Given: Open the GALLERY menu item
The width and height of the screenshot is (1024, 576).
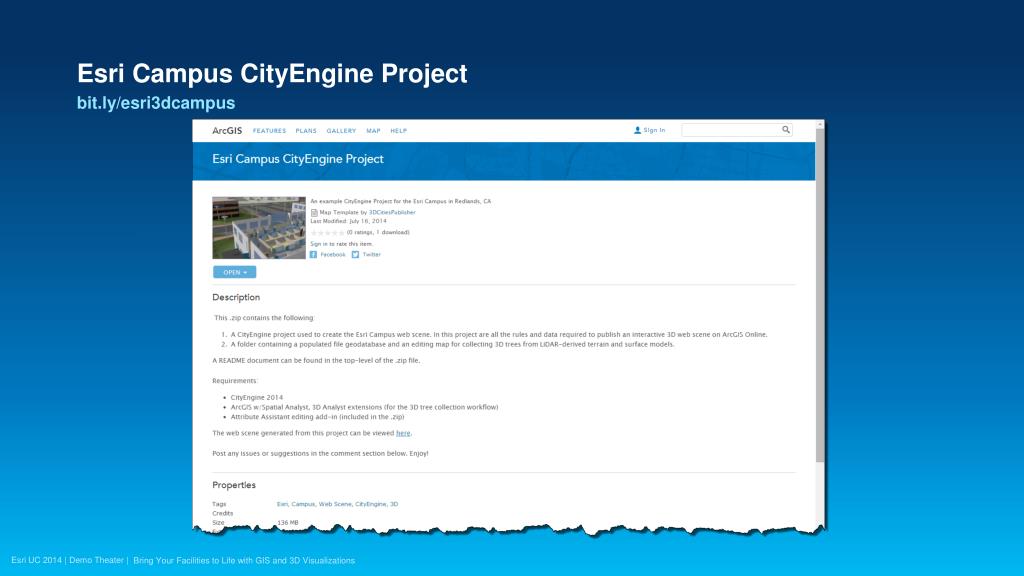Looking at the screenshot, I should (341, 131).
